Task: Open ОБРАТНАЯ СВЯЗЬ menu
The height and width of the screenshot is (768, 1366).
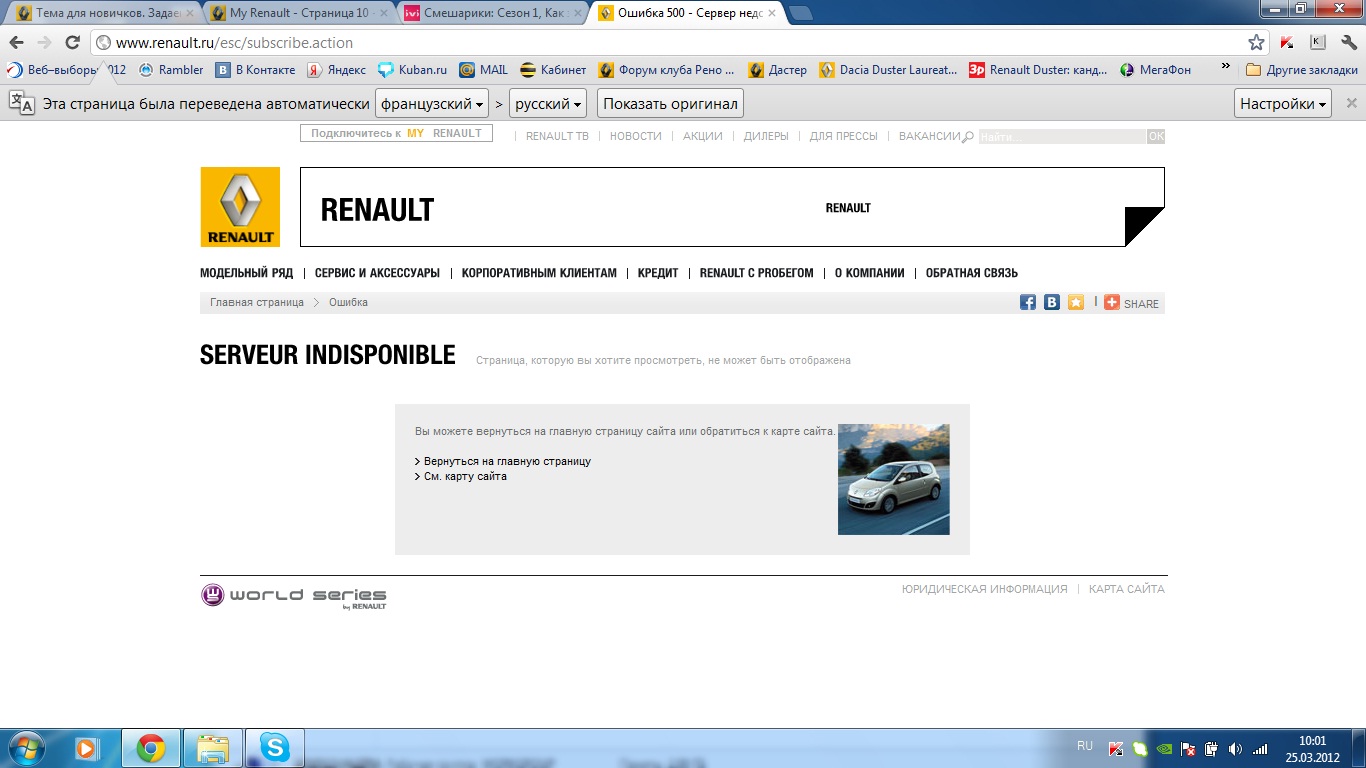Action: (x=972, y=273)
